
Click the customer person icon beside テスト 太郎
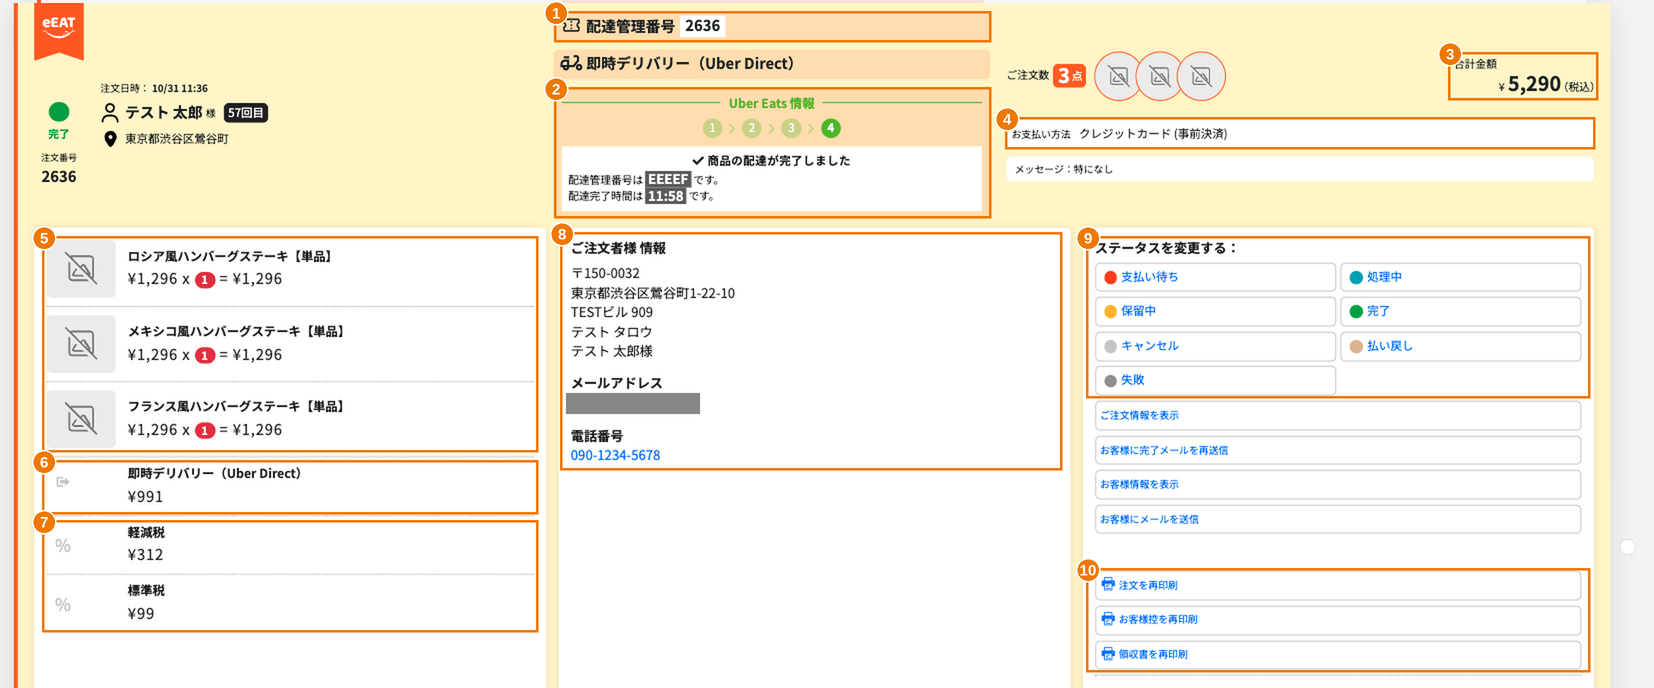click(110, 113)
